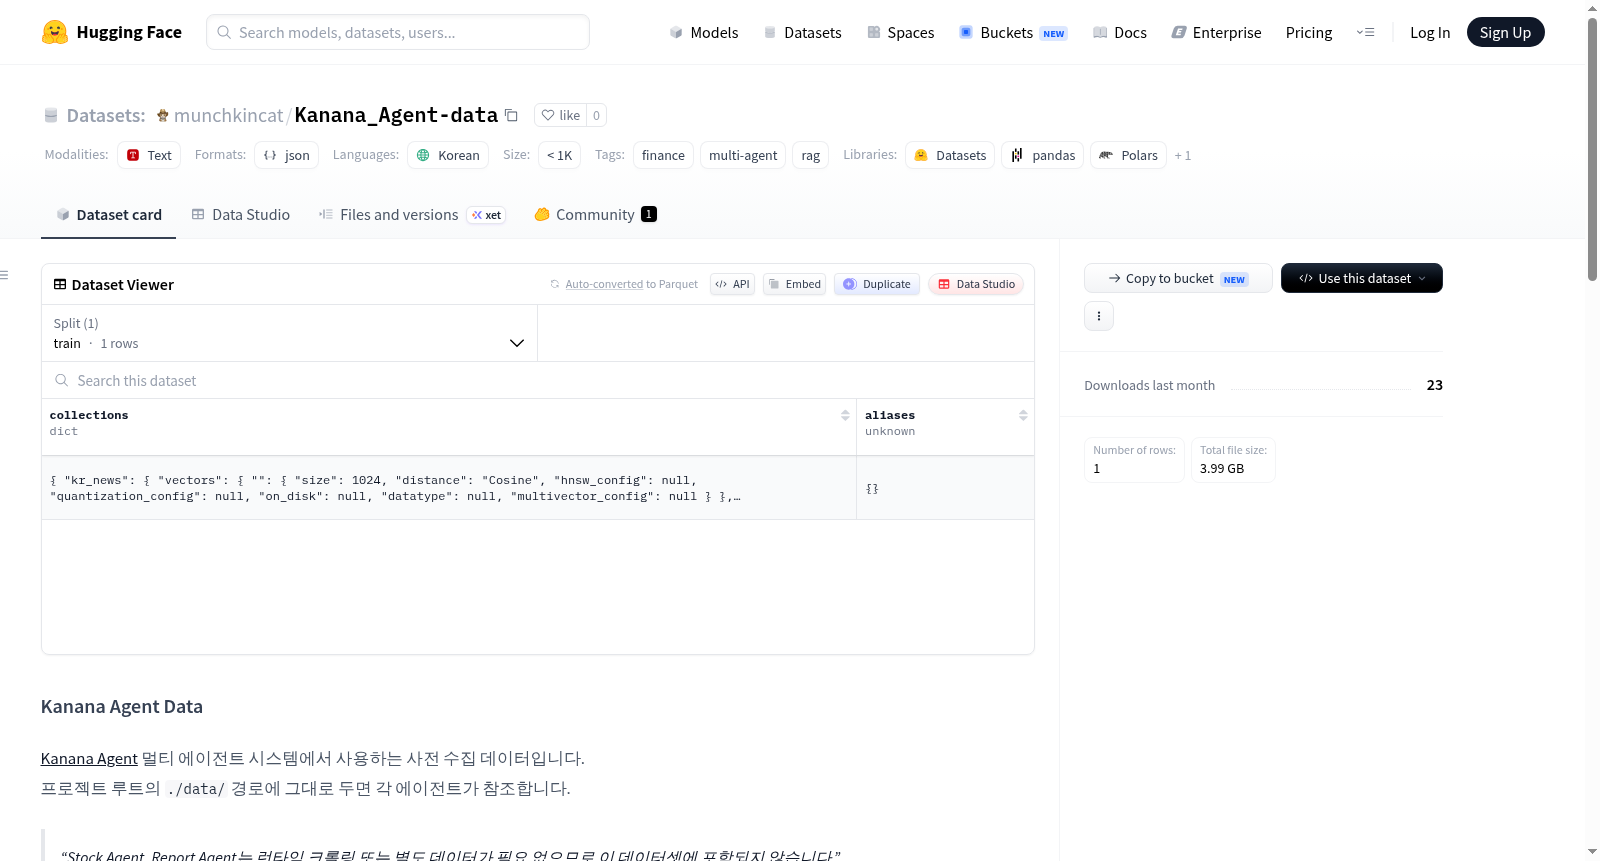Sort by the aliases column arrows
Viewport: 1600px width, 861px height.
pos(1023,415)
